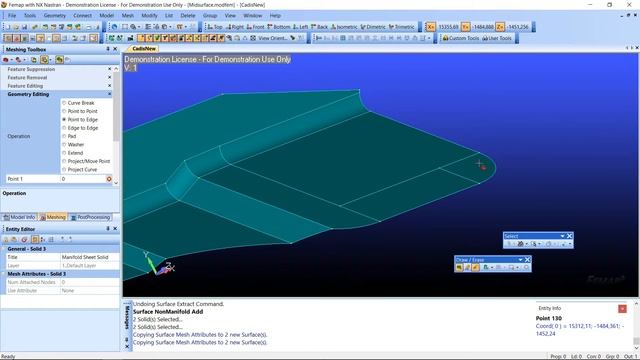Collapse Mesh Attributes - Solid 3 section
640x360 pixels.
[x=4, y=274]
